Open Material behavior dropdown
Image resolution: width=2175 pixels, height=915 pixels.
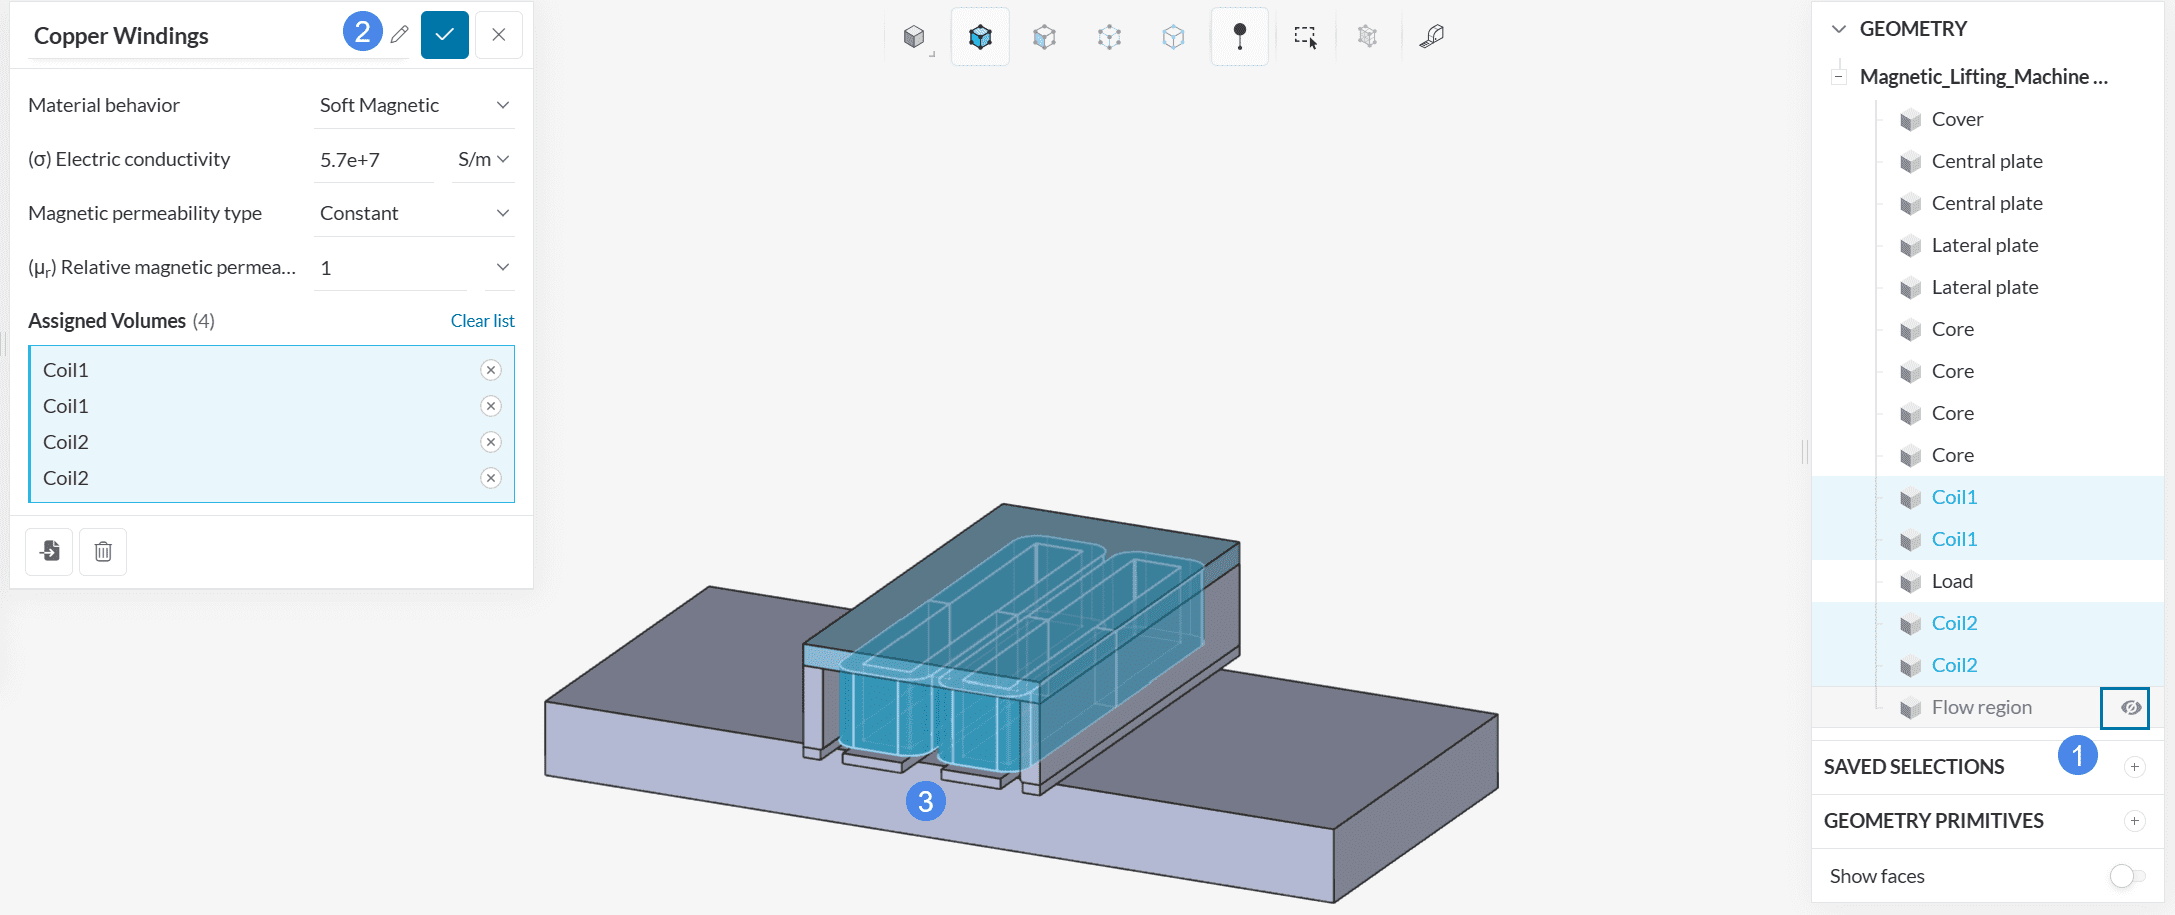pos(414,105)
